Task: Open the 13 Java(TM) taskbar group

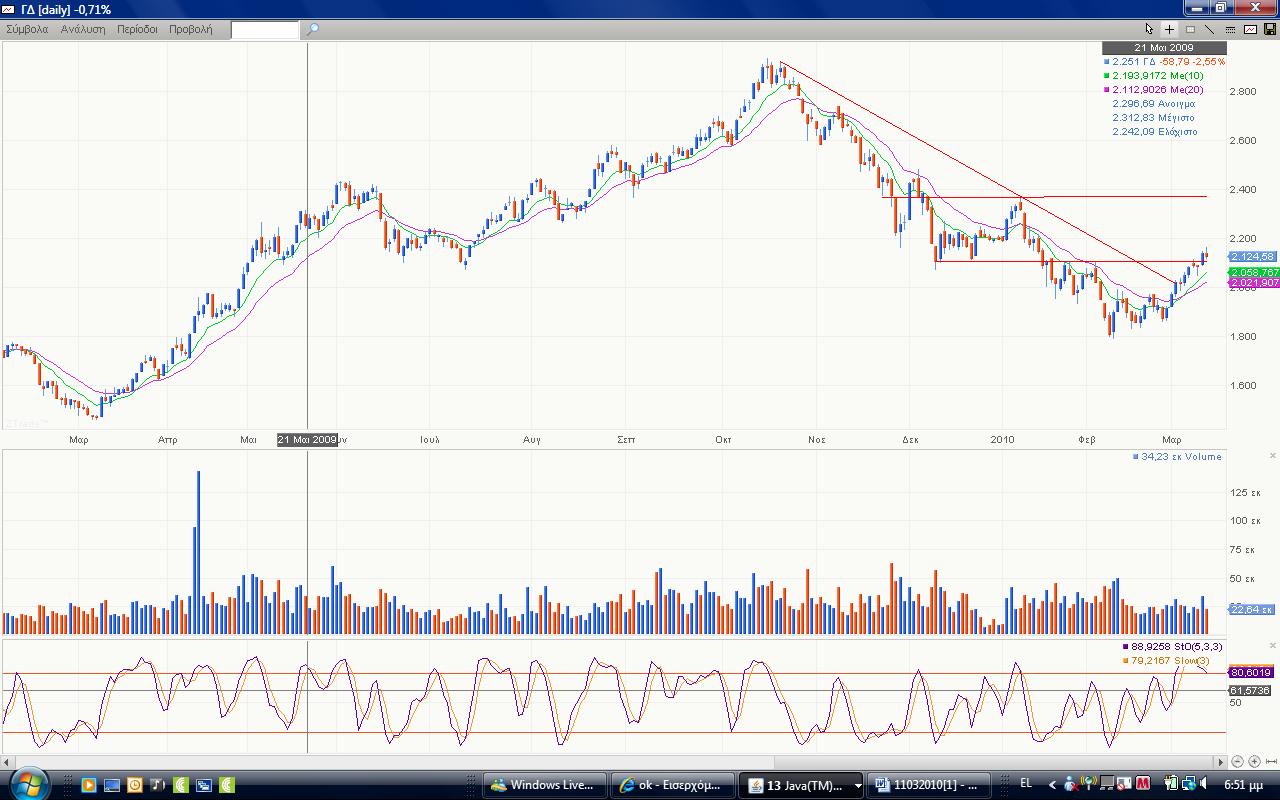Action: pyautogui.click(x=802, y=785)
